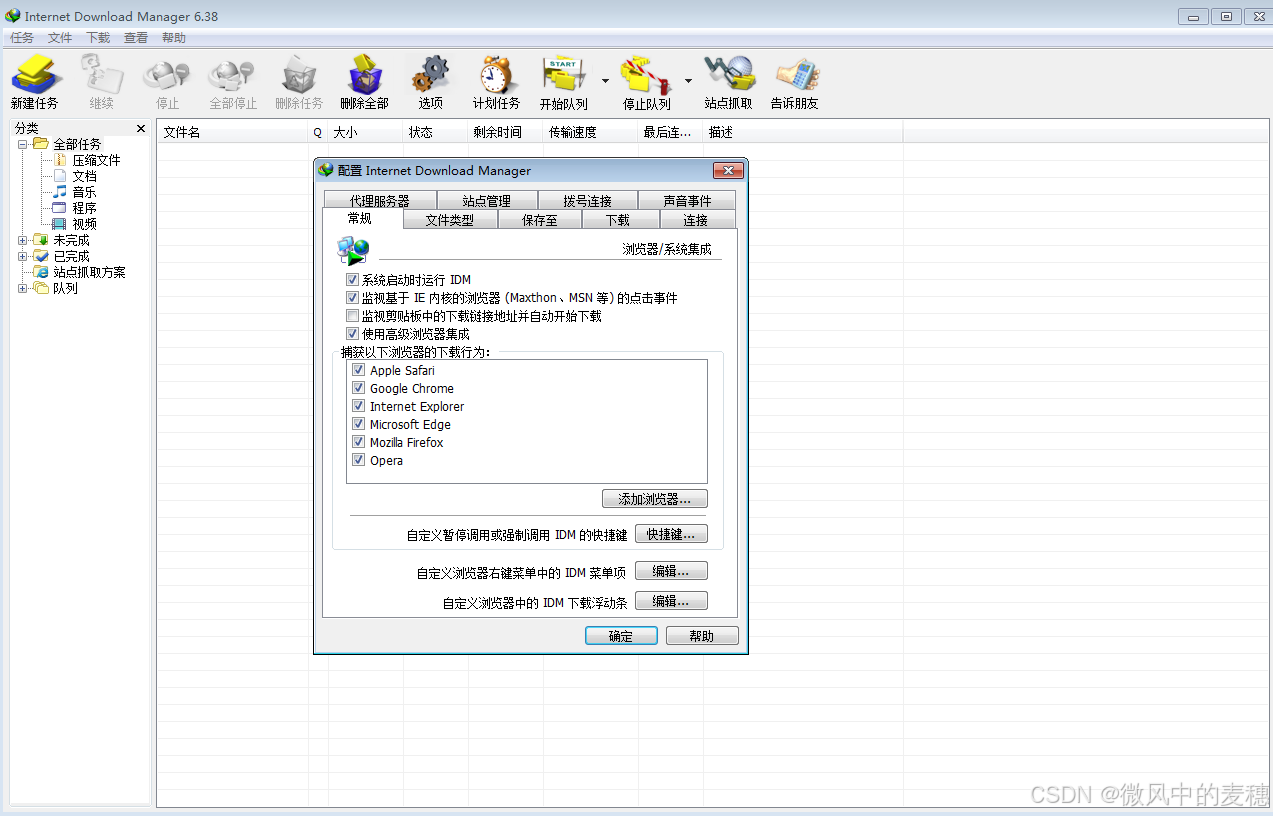The width and height of the screenshot is (1273, 816).
Task: Switch to the 拨号连接 tab
Action: [587, 200]
